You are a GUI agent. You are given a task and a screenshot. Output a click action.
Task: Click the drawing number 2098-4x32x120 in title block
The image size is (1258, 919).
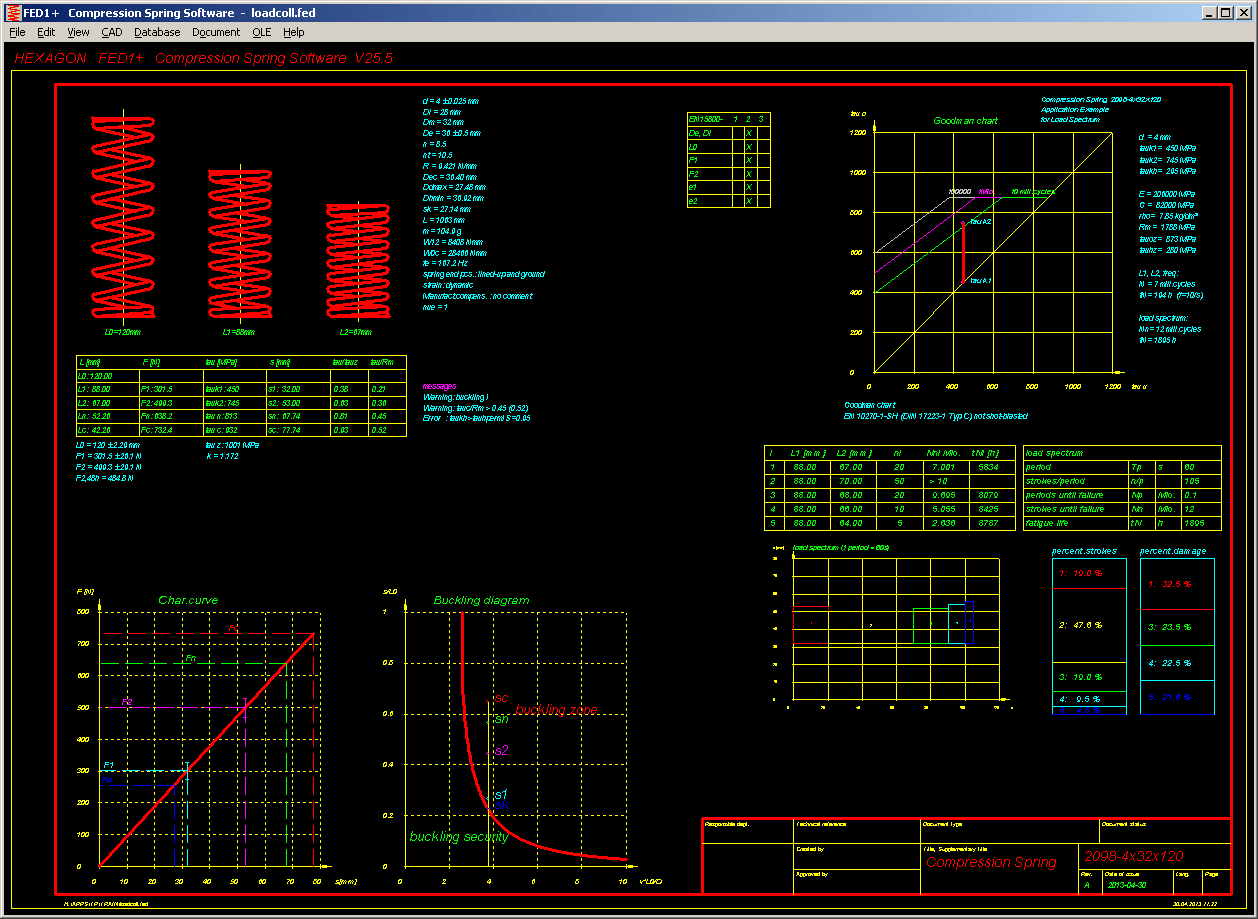pyautogui.click(x=1133, y=857)
